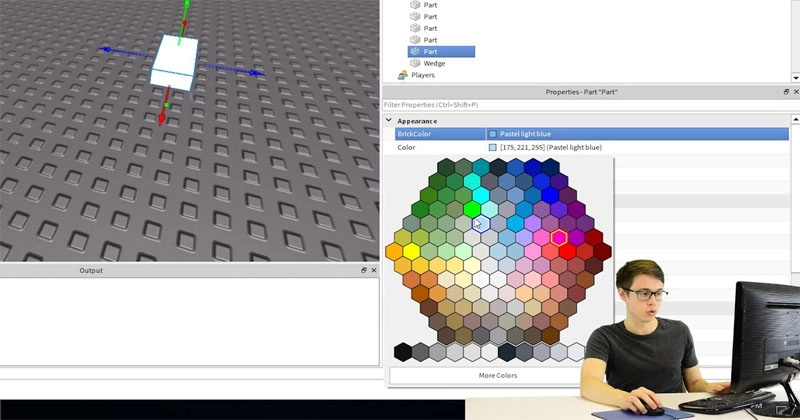800x420 pixels.
Task: Click the Color property's light blue swatch
Action: pos(492,147)
